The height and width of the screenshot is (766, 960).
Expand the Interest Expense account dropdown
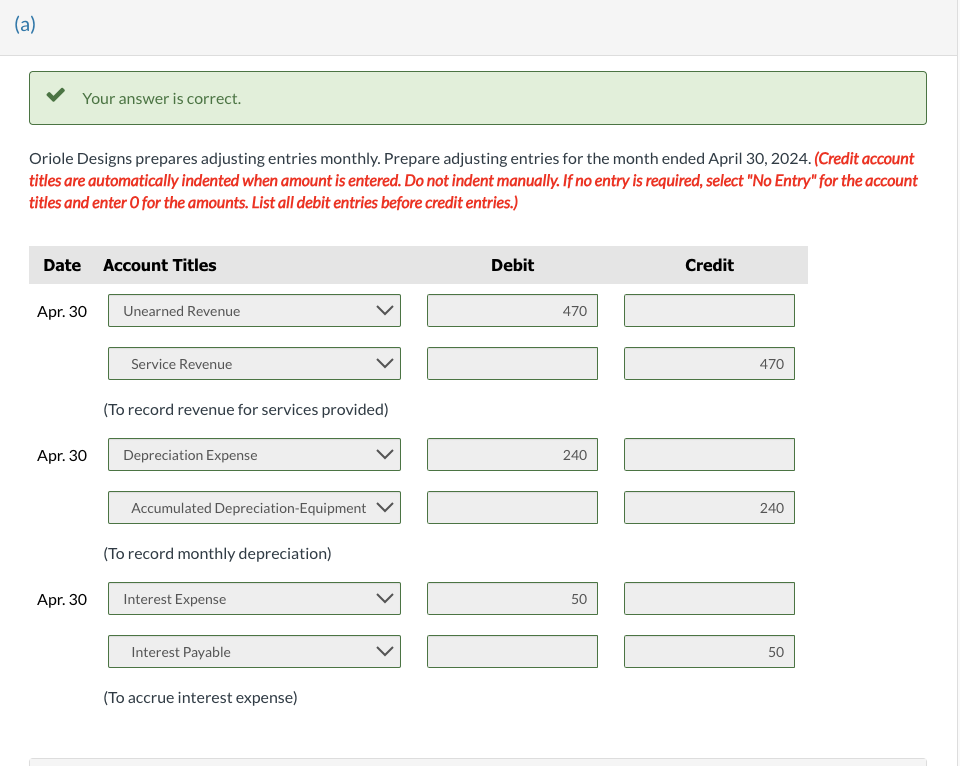(x=384, y=598)
